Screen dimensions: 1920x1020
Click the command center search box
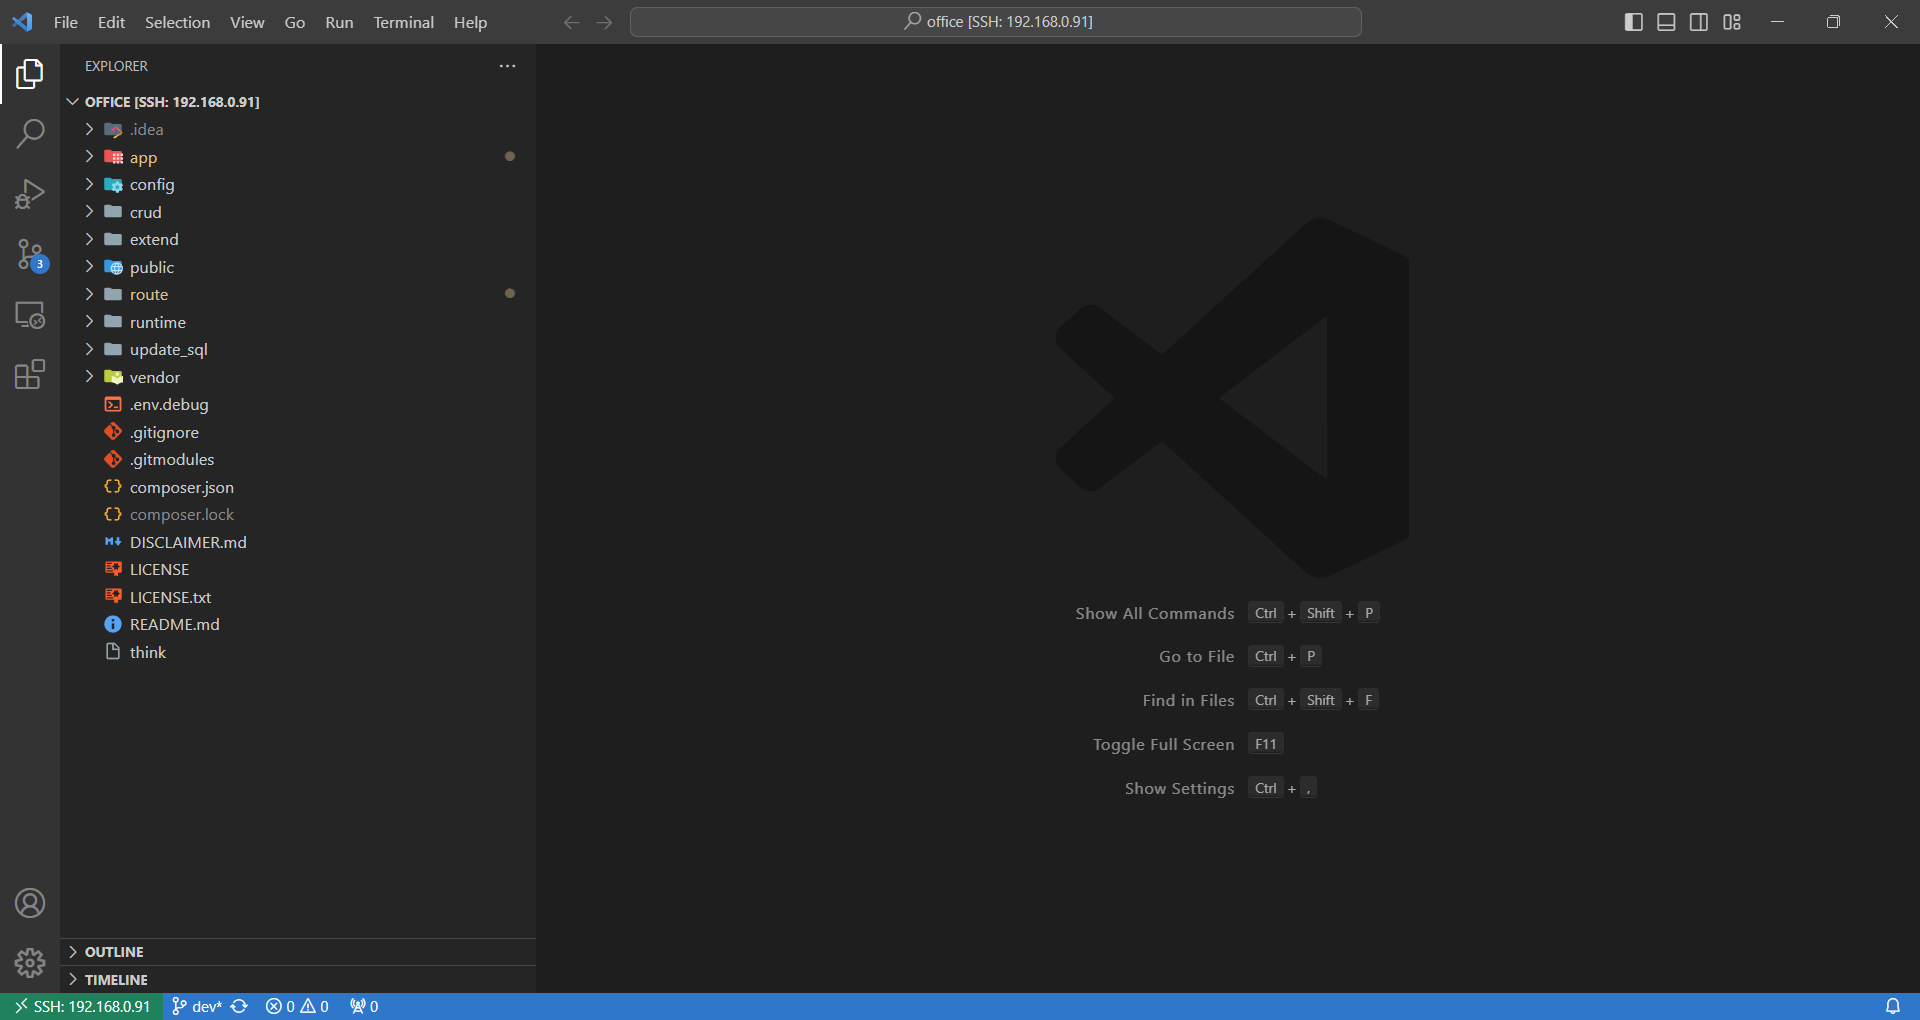tap(996, 22)
